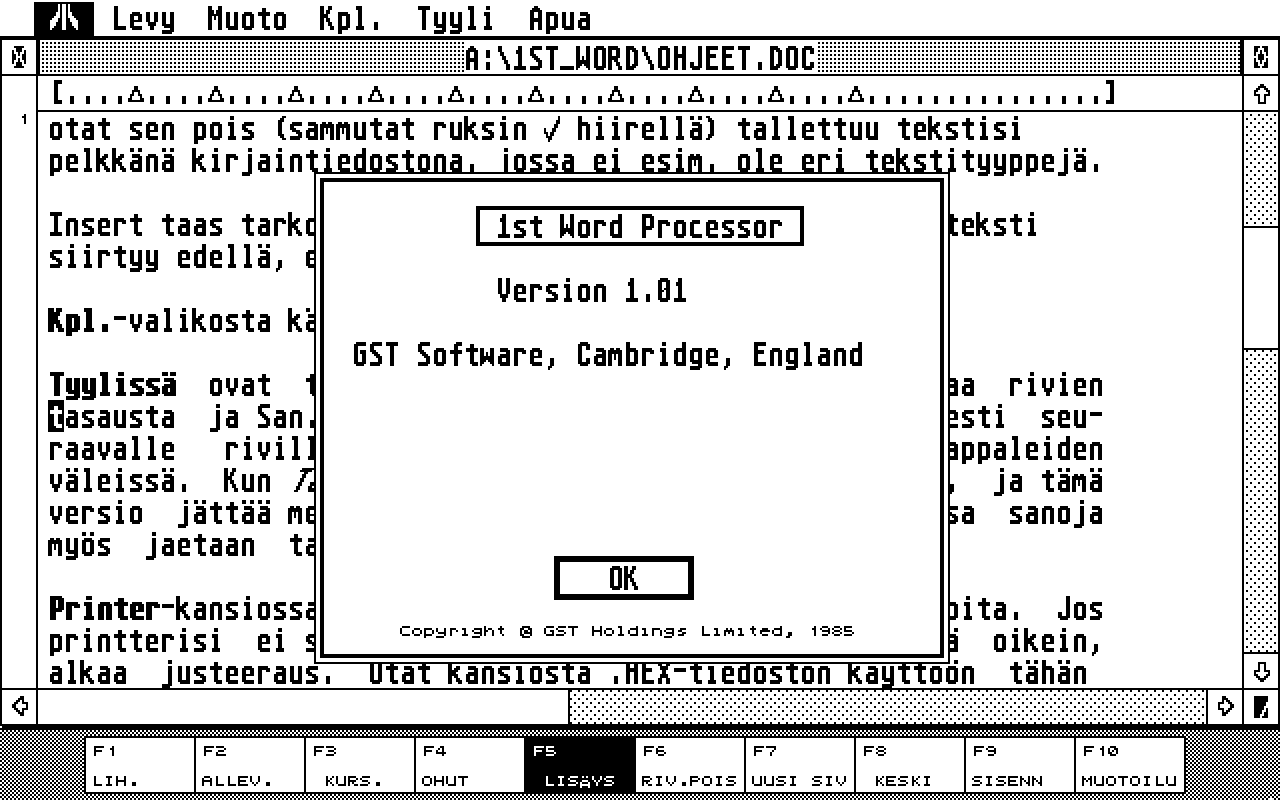1280x800 pixels.
Task: Toggle F4 OHUT light text key
Action: 470,765
